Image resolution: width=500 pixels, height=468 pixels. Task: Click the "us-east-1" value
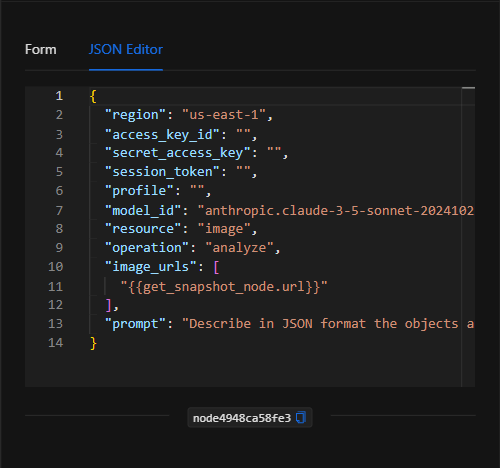coord(224,115)
